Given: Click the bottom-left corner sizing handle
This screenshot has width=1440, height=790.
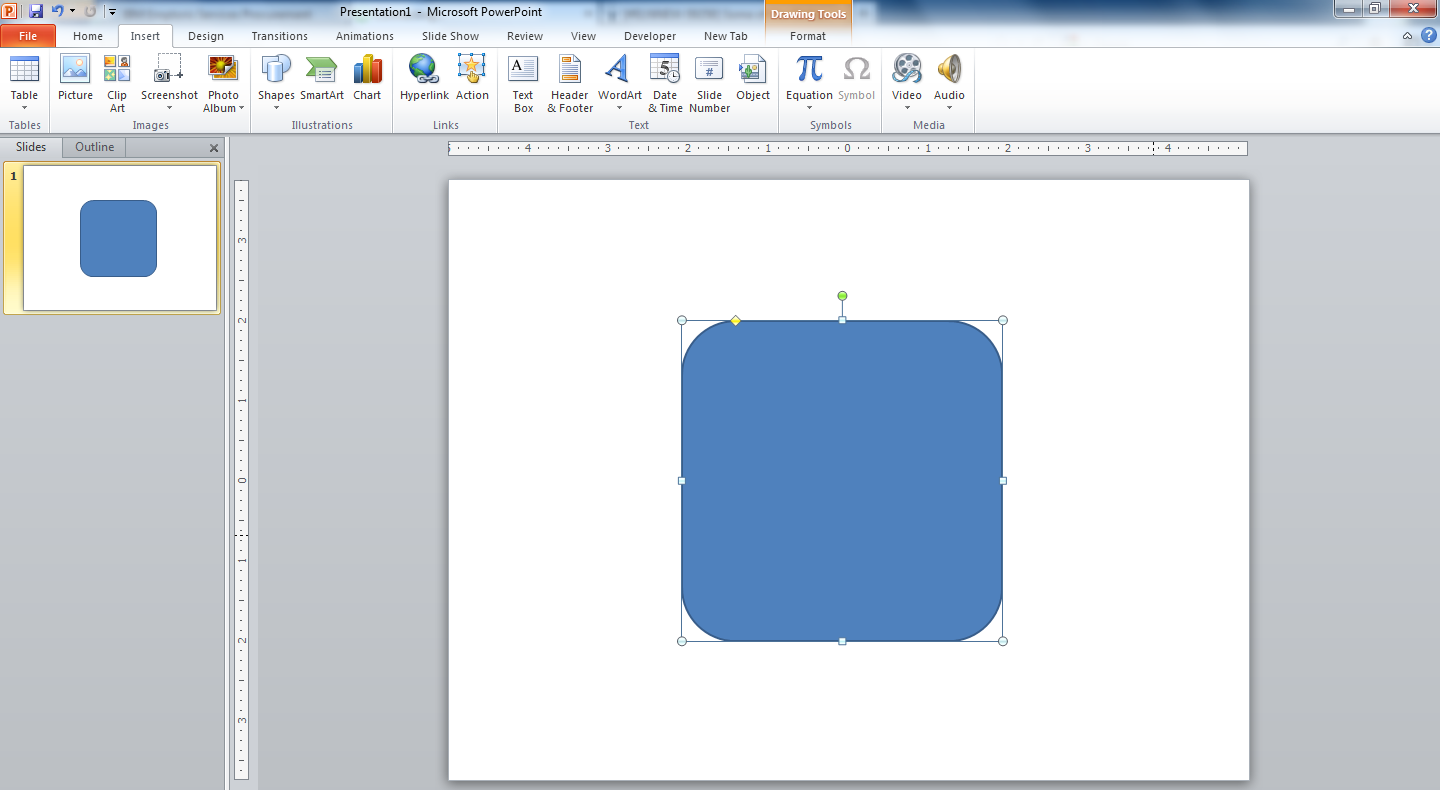Looking at the screenshot, I should pyautogui.click(x=682, y=641).
